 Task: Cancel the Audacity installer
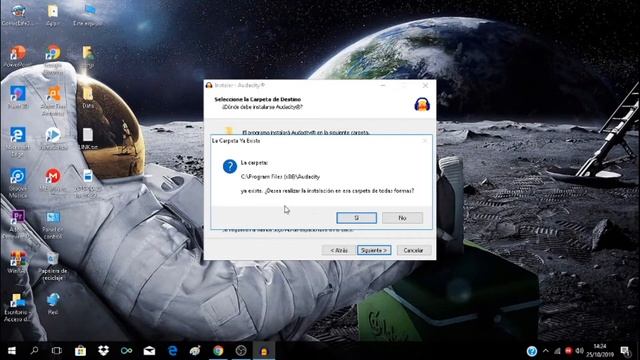413,250
